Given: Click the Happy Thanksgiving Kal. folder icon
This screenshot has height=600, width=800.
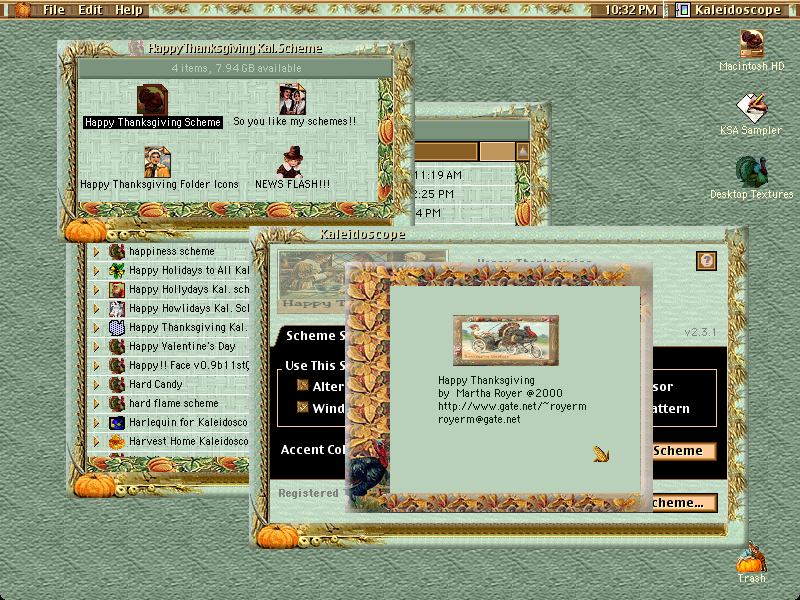Looking at the screenshot, I should [117, 328].
